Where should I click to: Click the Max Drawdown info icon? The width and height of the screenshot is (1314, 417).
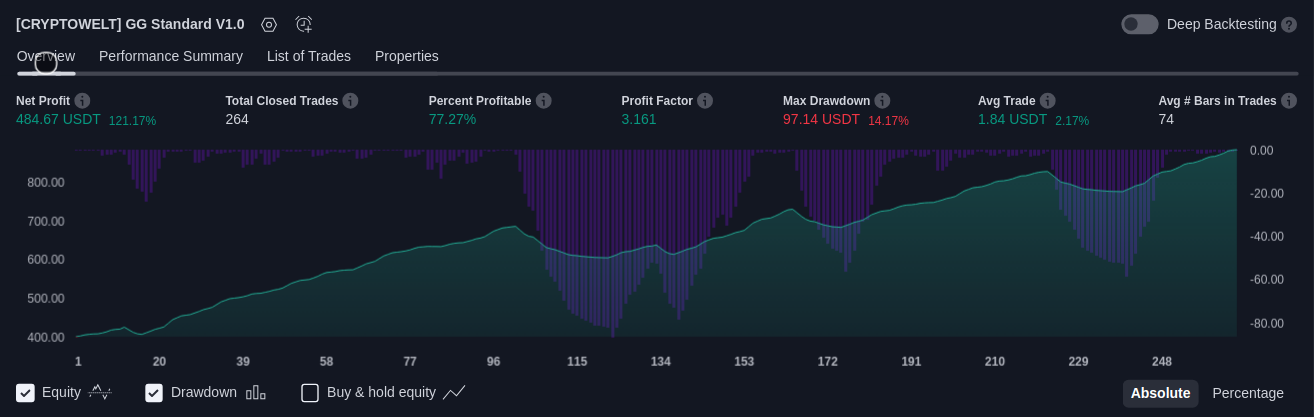pyautogui.click(x=882, y=101)
